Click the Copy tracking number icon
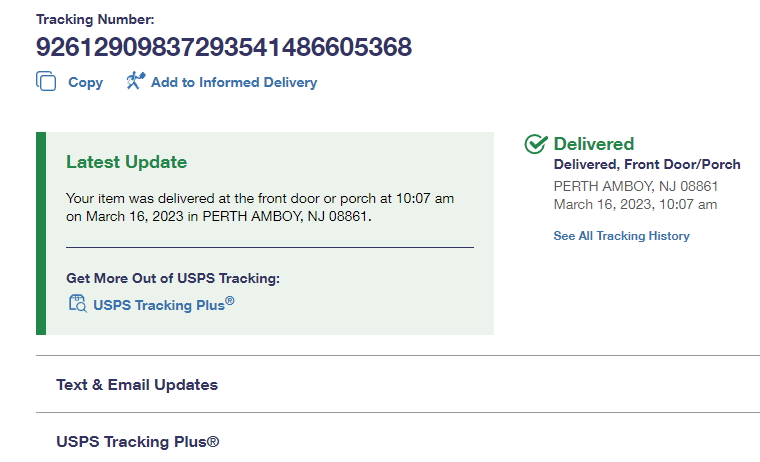The height and width of the screenshot is (462, 760). (x=46, y=82)
